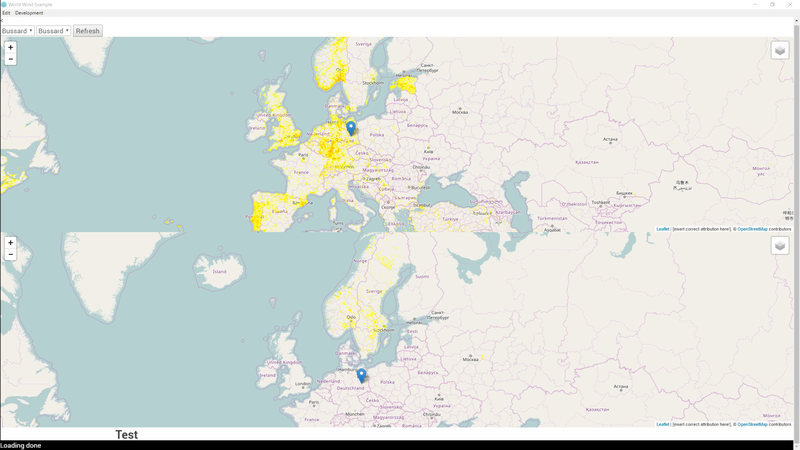
Task: Click the vertical scrollbar down arrow
Action: 796,436
